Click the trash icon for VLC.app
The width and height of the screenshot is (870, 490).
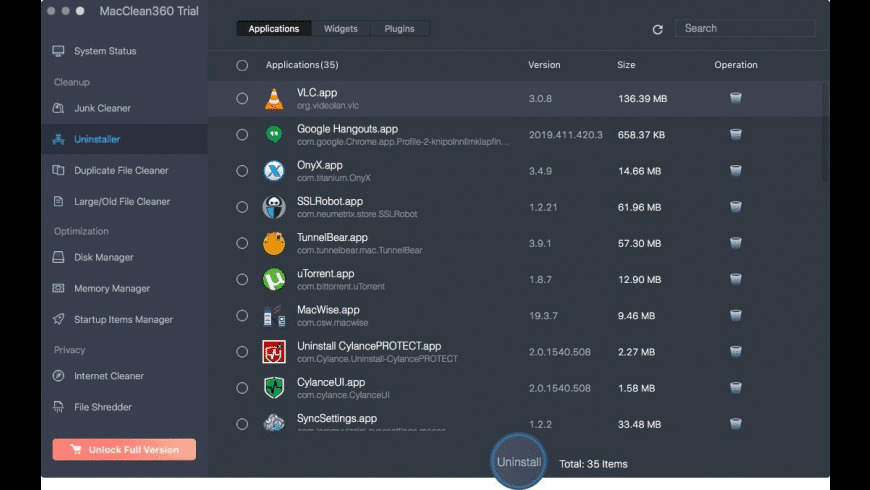click(735, 98)
